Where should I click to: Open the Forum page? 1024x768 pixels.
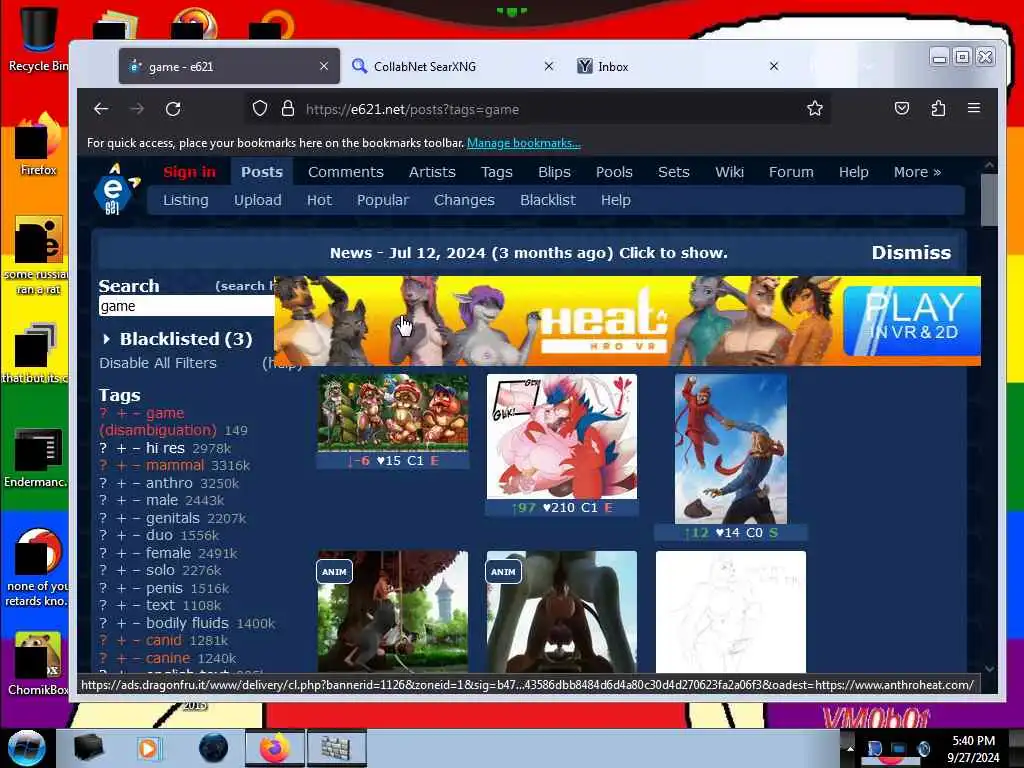click(x=791, y=172)
